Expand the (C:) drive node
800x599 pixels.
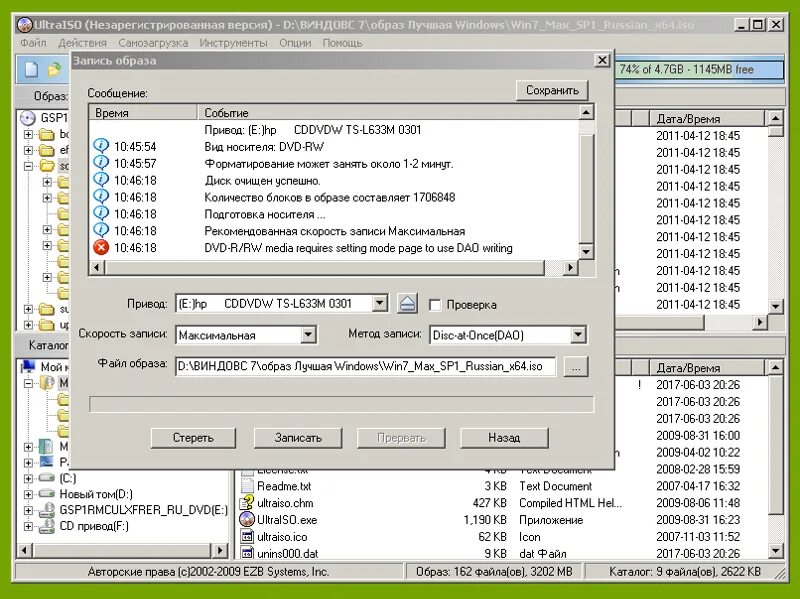pos(28,478)
